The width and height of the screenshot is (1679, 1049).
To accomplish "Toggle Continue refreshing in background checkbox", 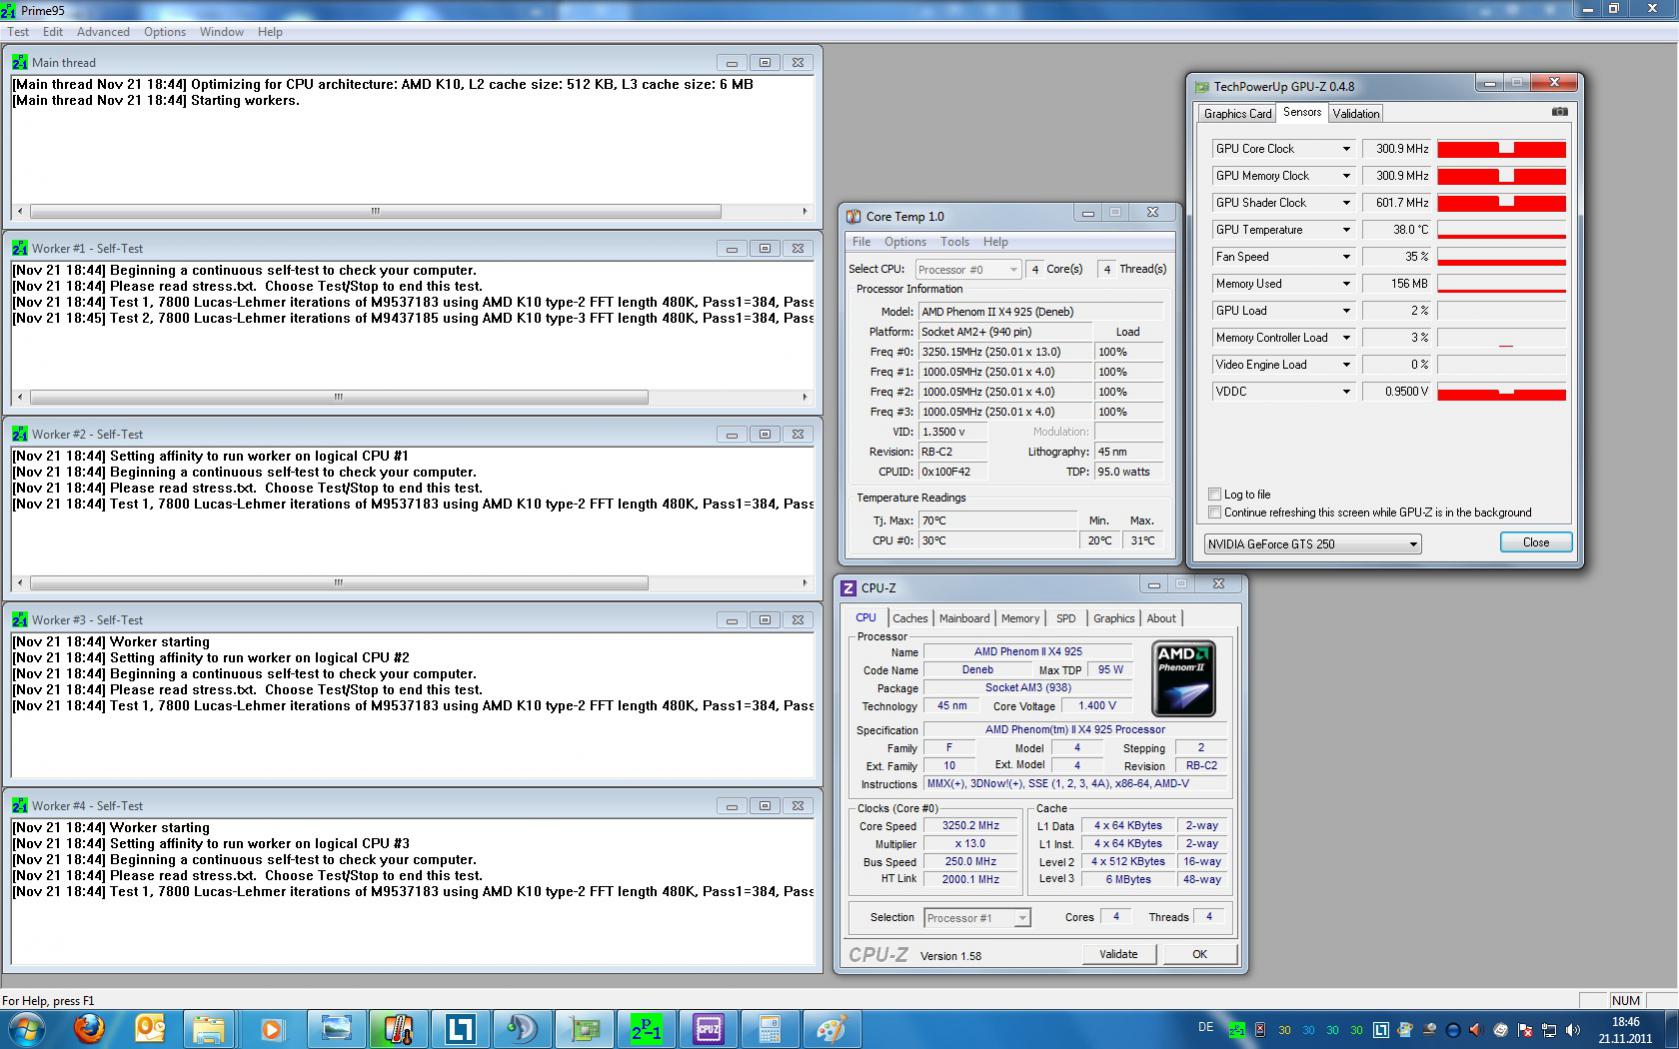I will pyautogui.click(x=1214, y=512).
